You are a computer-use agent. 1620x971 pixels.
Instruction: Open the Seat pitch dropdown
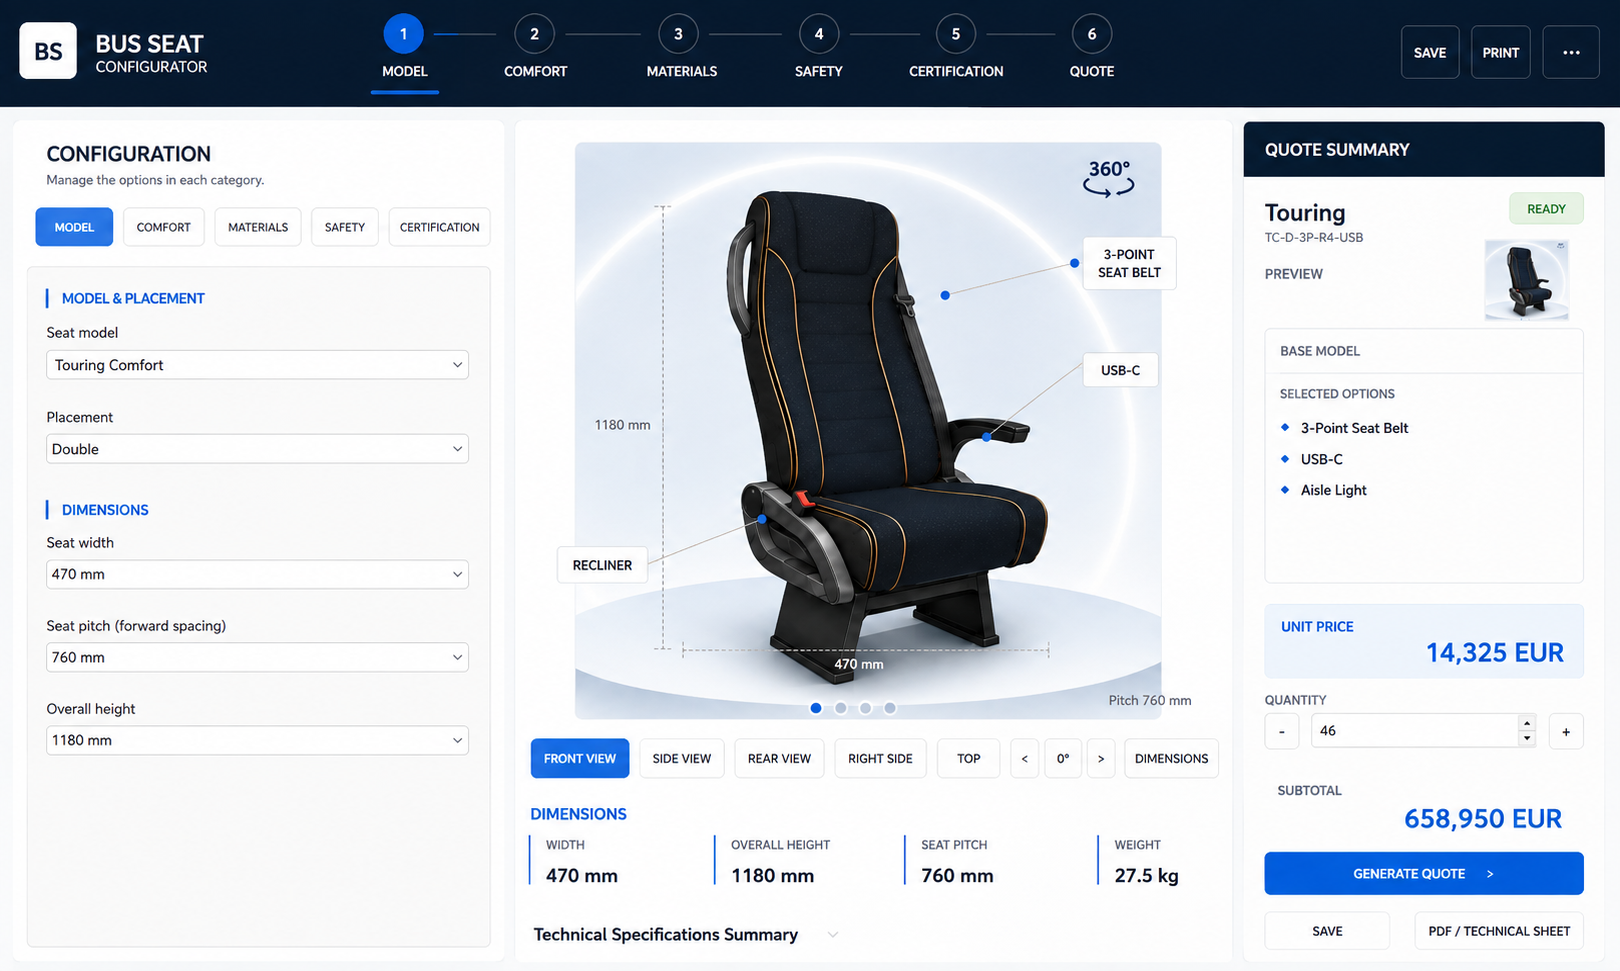tap(257, 657)
